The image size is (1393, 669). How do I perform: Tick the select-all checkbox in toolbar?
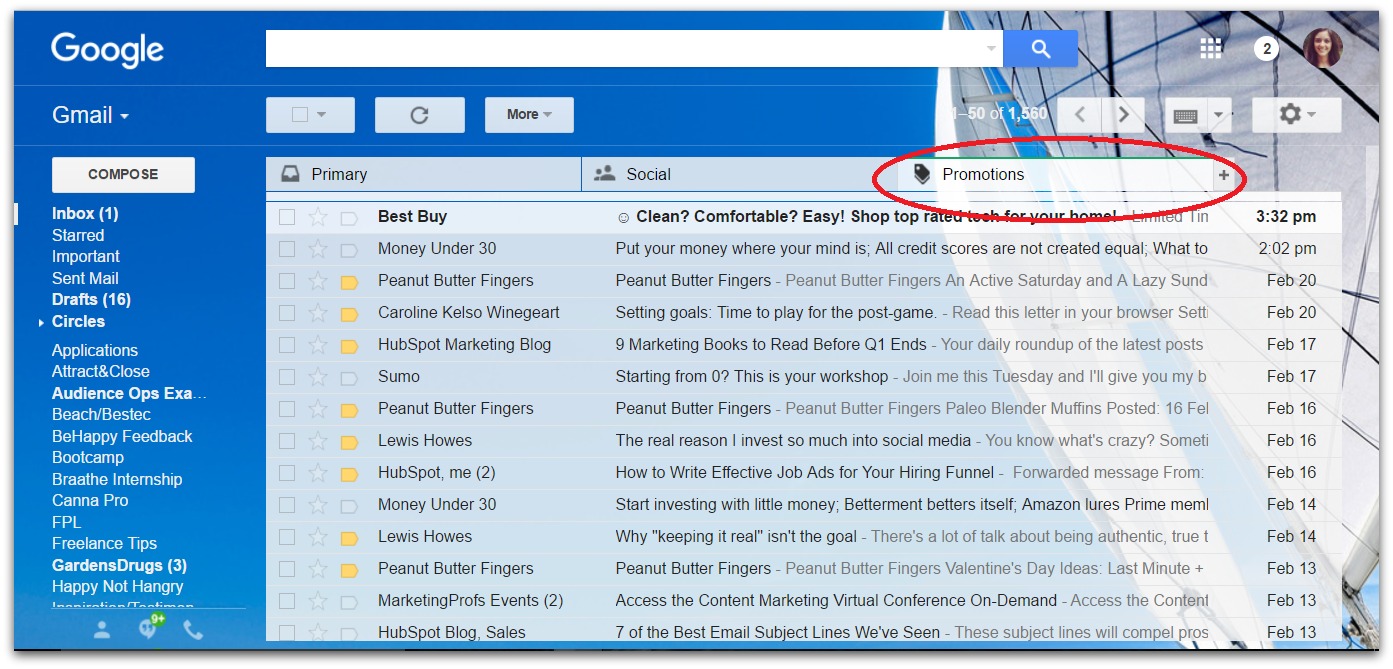click(x=299, y=115)
